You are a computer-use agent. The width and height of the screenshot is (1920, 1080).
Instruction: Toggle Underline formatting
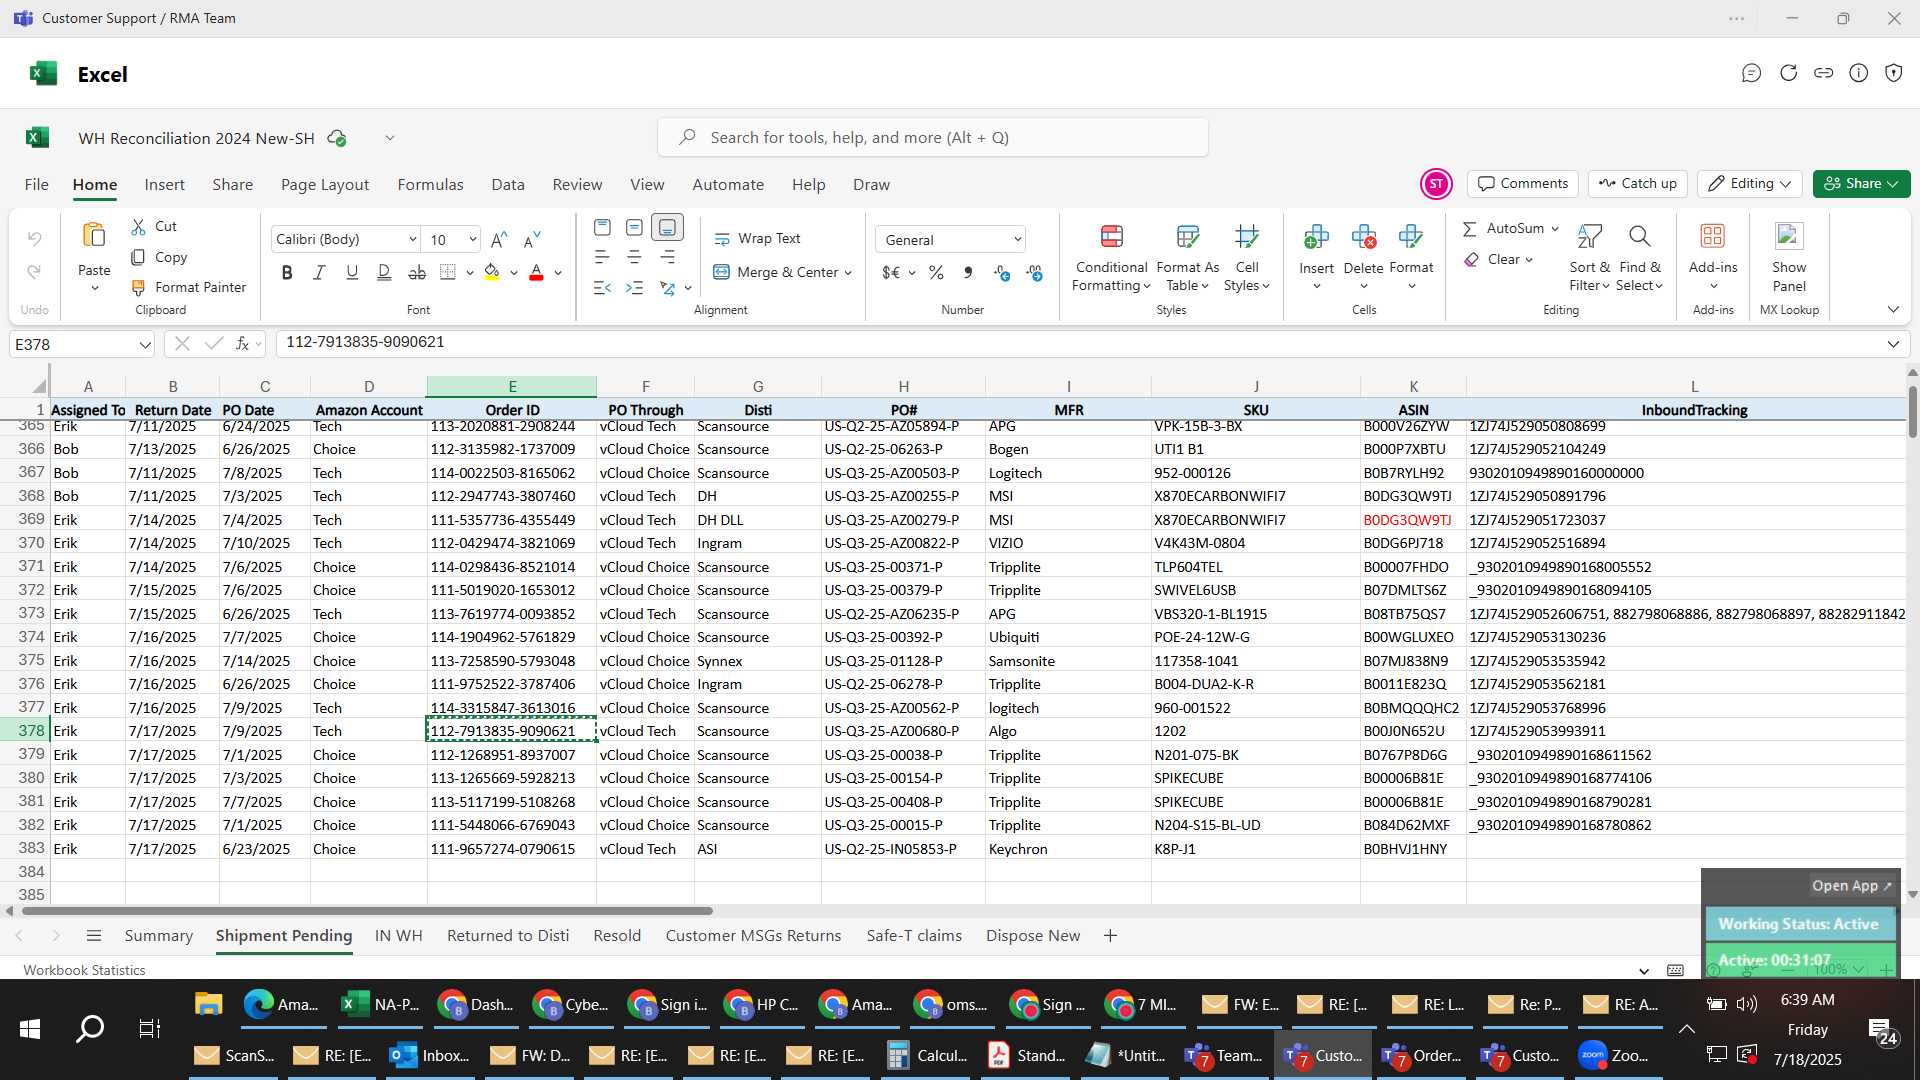[x=352, y=273]
